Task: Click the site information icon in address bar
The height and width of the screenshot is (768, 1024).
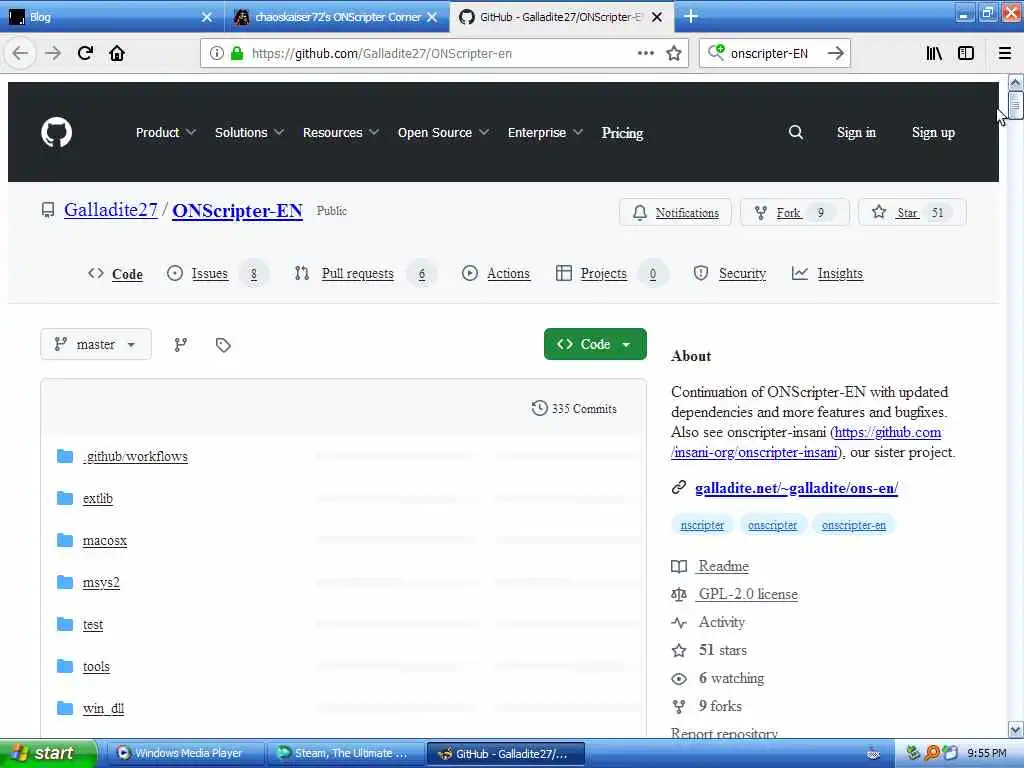Action: tap(216, 54)
